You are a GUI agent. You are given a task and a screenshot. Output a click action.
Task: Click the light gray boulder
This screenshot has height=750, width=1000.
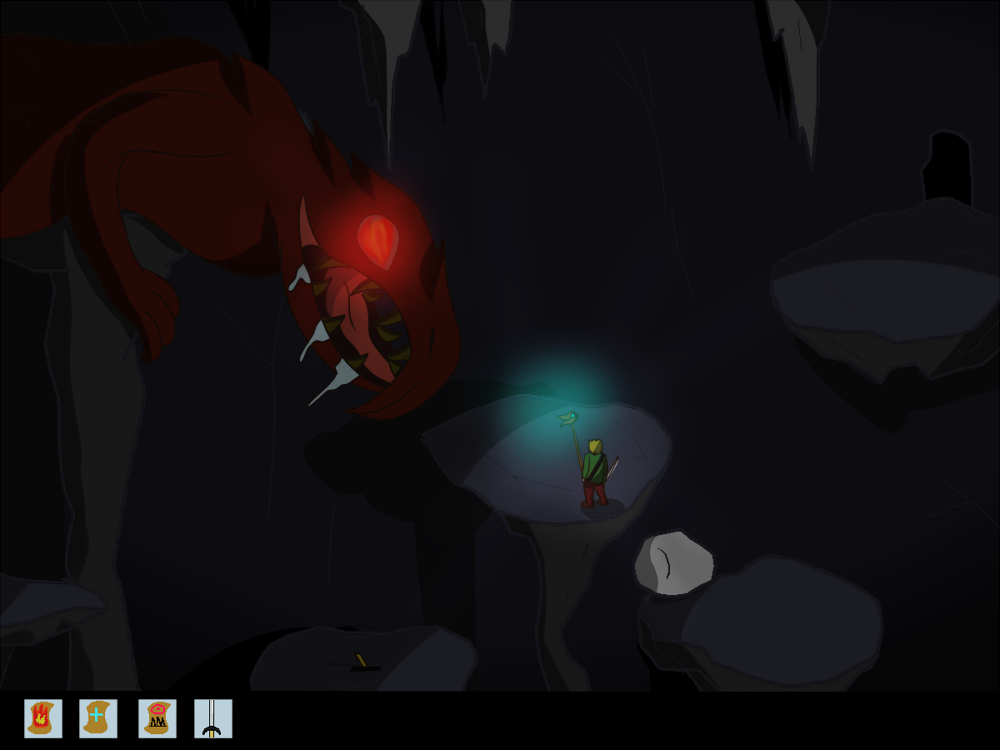click(x=674, y=563)
